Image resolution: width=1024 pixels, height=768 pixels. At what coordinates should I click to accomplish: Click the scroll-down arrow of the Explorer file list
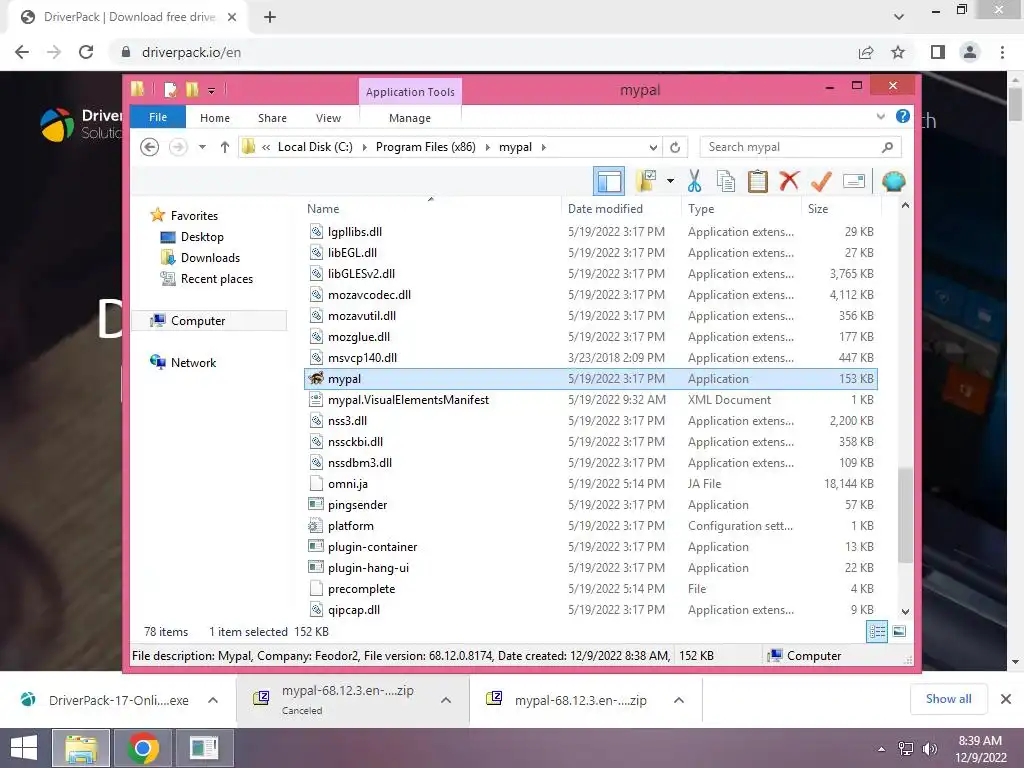tap(905, 612)
